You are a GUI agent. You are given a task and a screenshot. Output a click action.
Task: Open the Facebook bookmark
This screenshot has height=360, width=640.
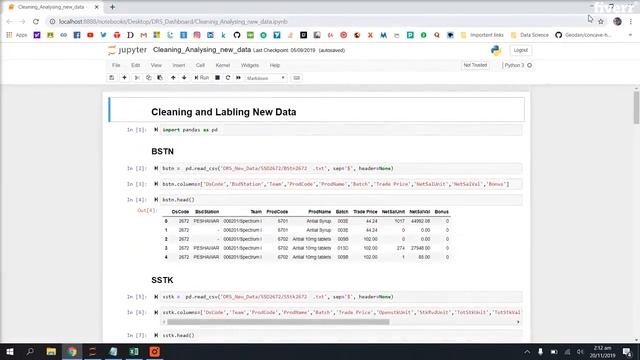coord(77,35)
